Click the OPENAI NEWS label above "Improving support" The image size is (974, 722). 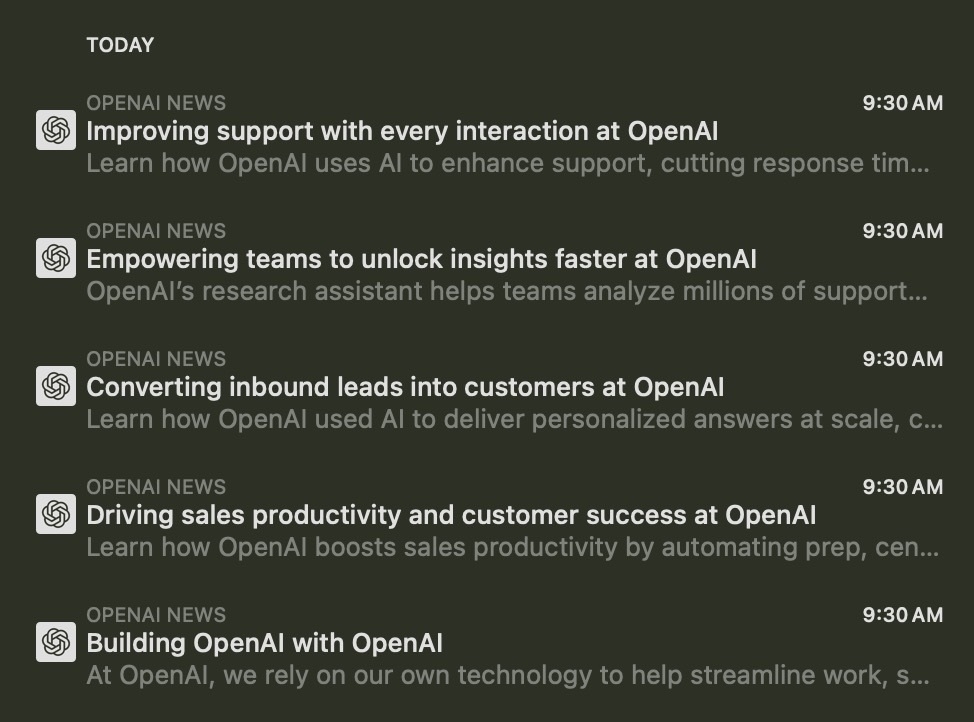[x=156, y=103]
